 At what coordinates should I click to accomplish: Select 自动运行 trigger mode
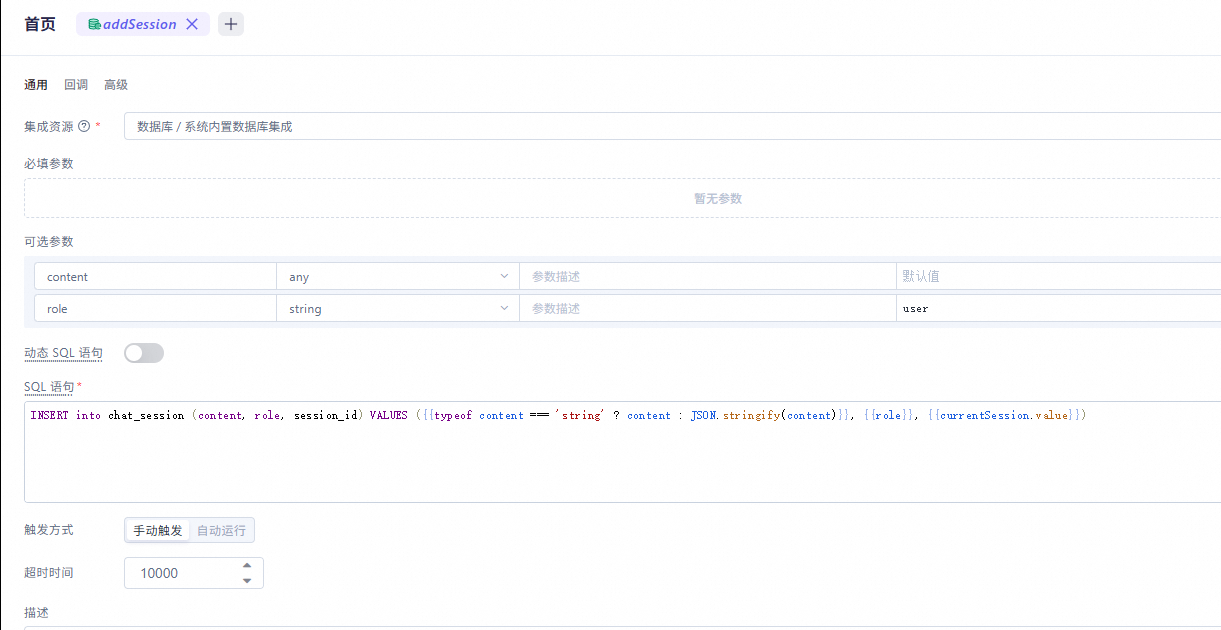pos(221,530)
